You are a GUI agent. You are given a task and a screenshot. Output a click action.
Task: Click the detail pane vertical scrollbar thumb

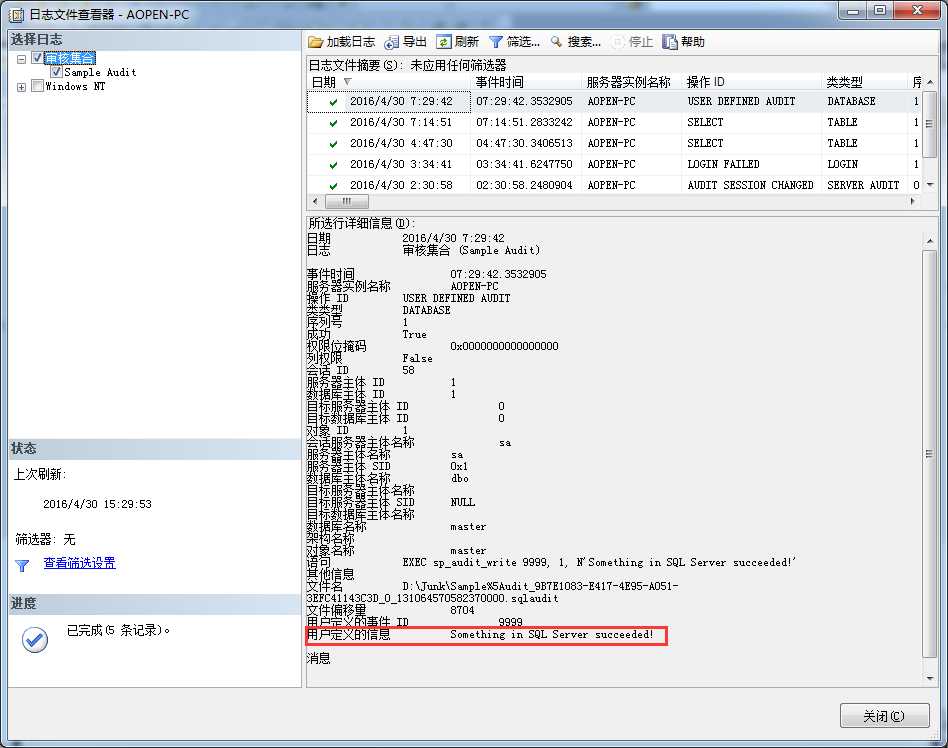pos(929,454)
